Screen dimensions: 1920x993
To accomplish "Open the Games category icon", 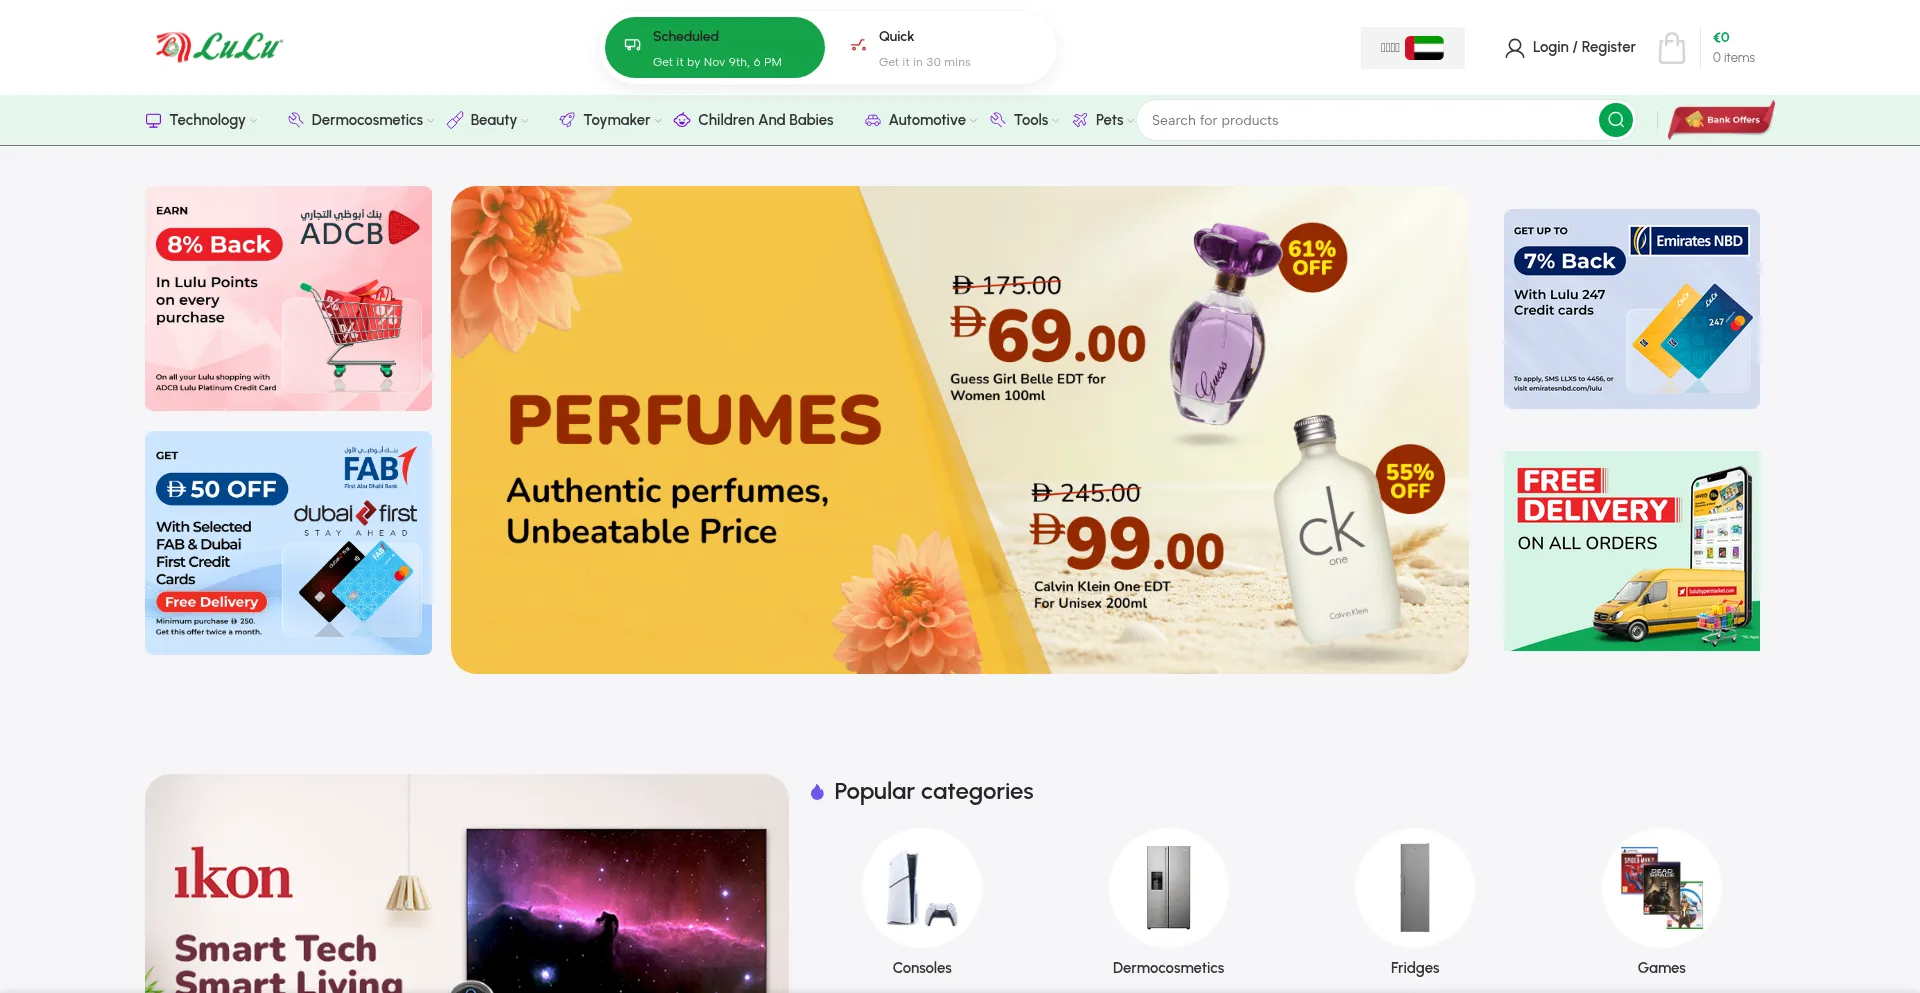I will (x=1661, y=888).
